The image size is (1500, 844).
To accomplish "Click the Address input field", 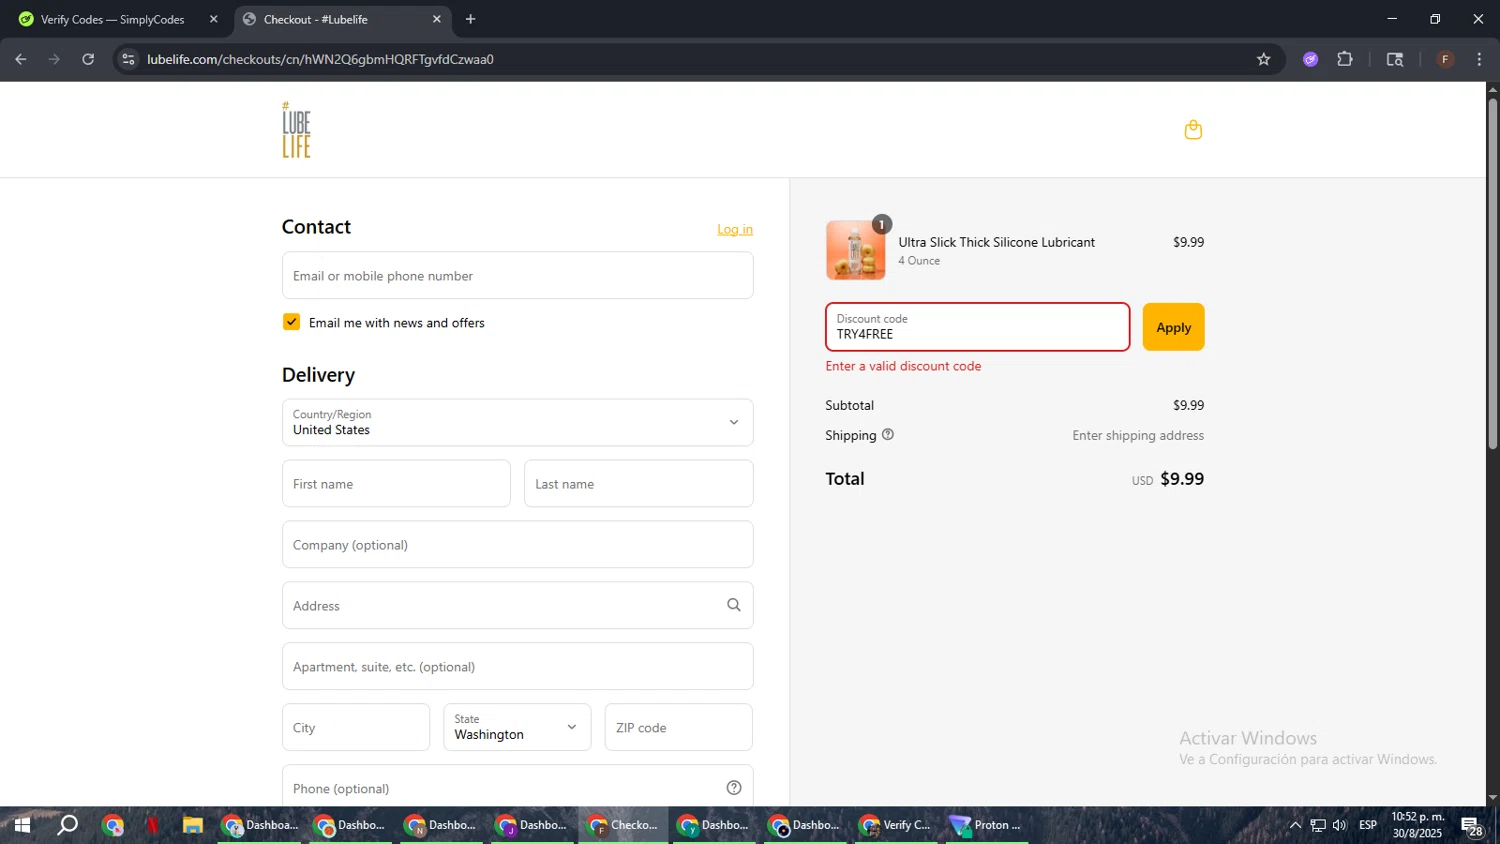I will click(x=517, y=605).
